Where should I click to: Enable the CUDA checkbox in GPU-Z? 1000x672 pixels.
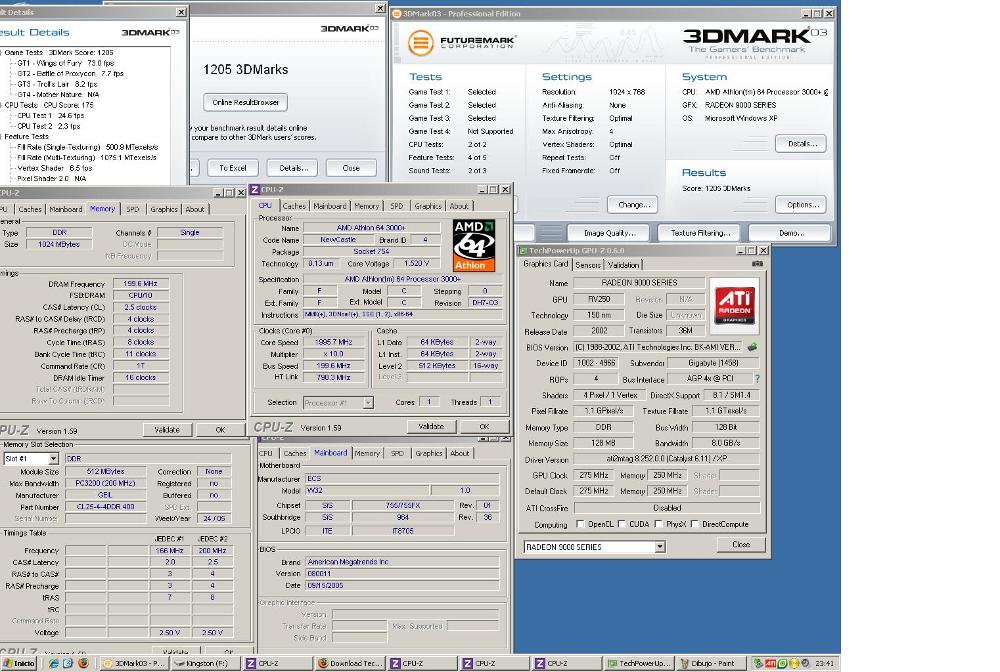622,524
